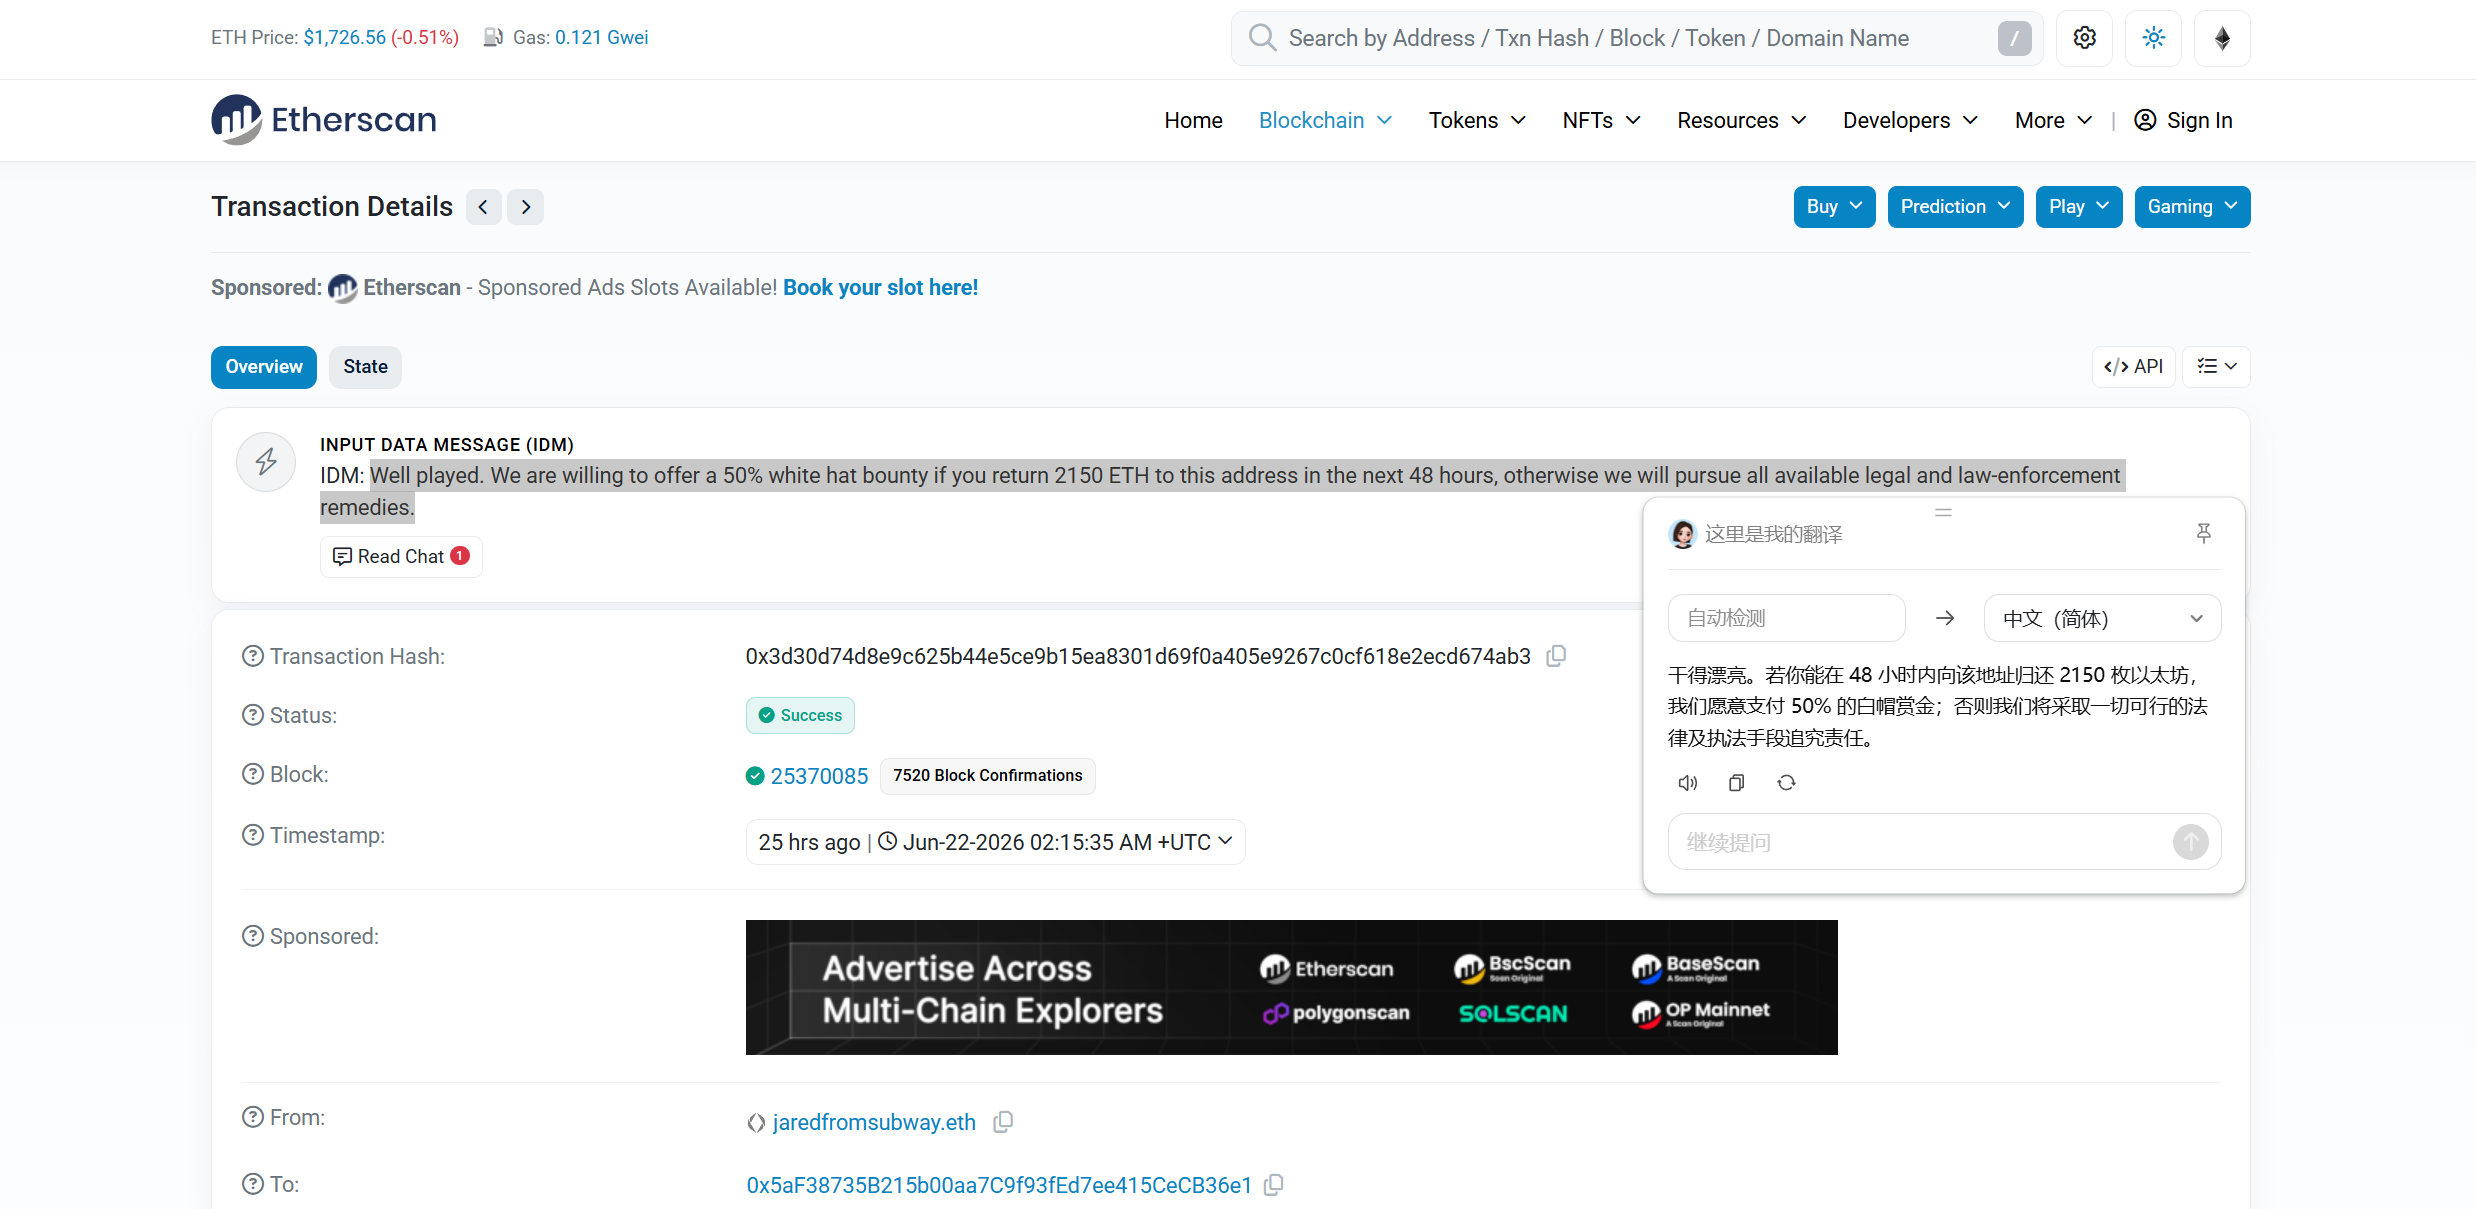Open site settings gear icon
The image size is (2476, 1209).
(x=2084, y=38)
